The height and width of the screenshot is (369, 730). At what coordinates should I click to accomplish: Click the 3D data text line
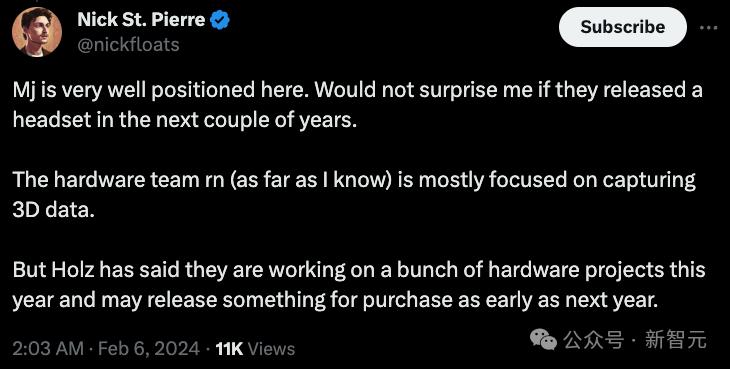[54, 210]
